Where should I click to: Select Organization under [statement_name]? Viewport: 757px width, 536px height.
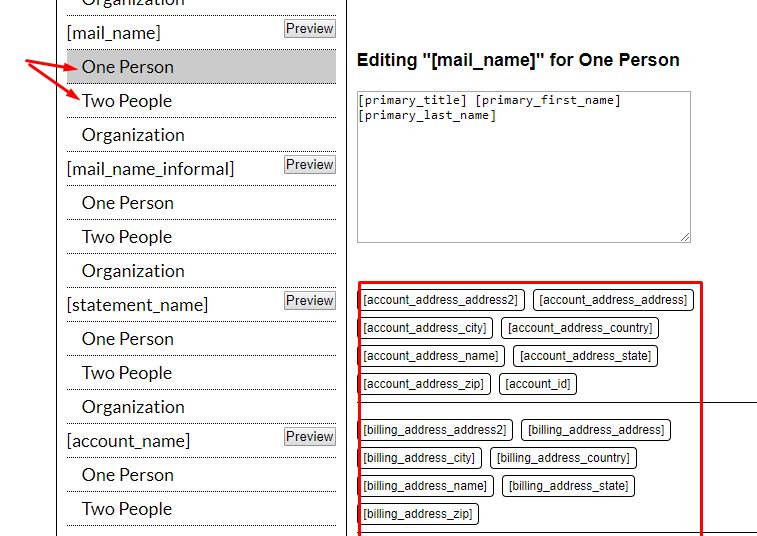133,407
